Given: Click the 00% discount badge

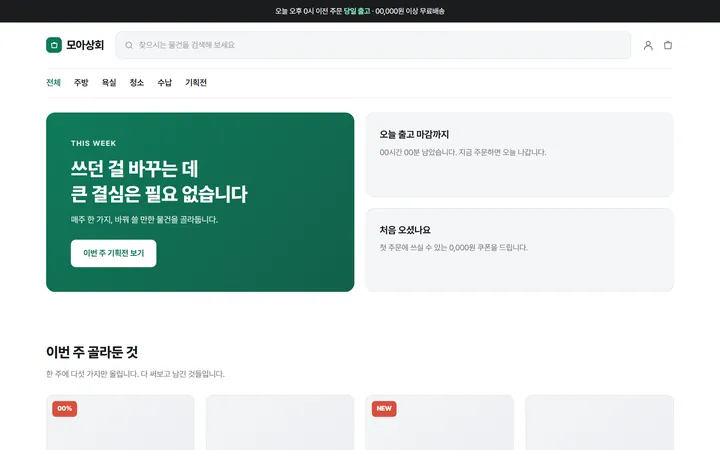Looking at the screenshot, I should (x=64, y=409).
